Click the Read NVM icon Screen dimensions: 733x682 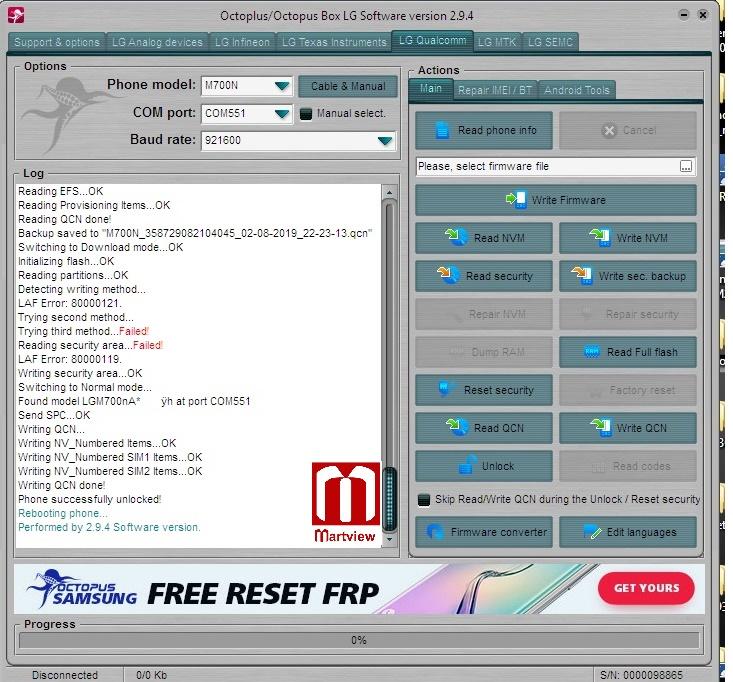coord(456,237)
